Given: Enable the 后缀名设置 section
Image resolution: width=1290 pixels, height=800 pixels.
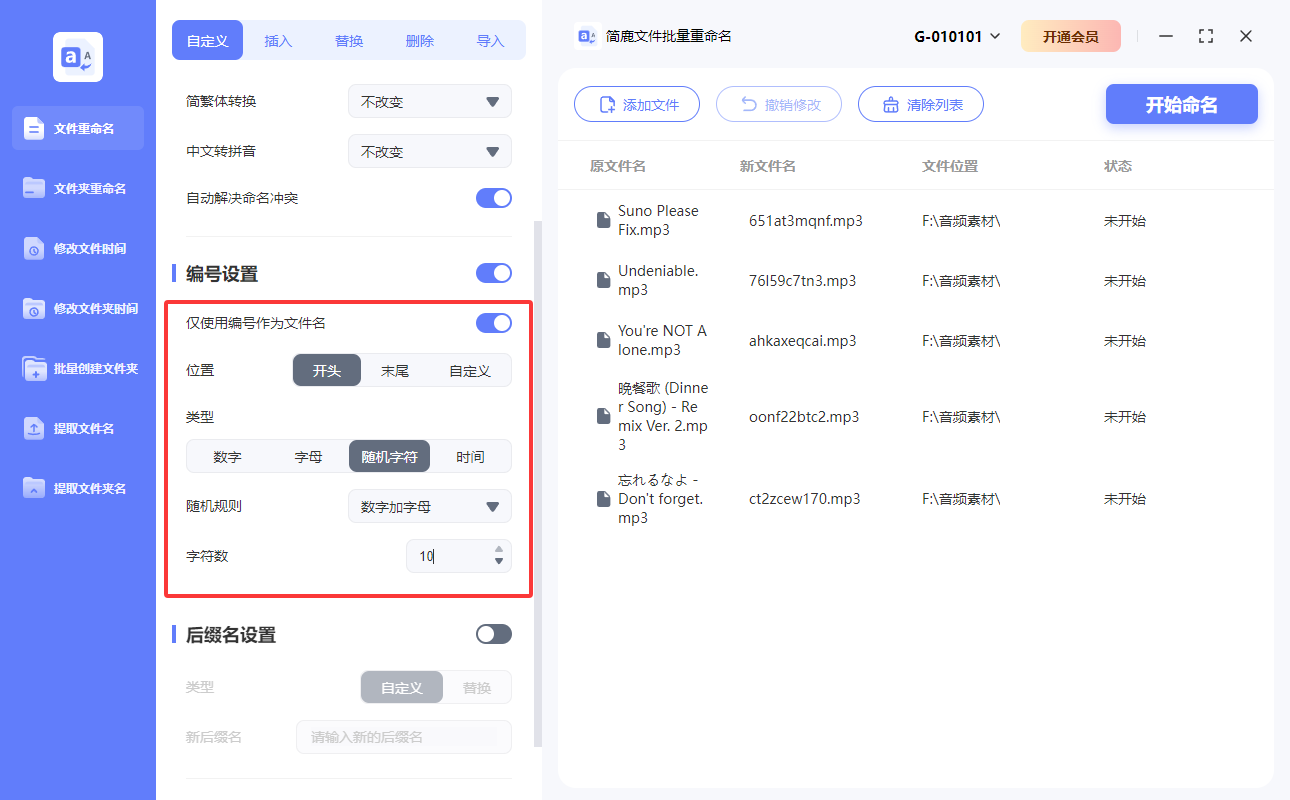Looking at the screenshot, I should 493,633.
